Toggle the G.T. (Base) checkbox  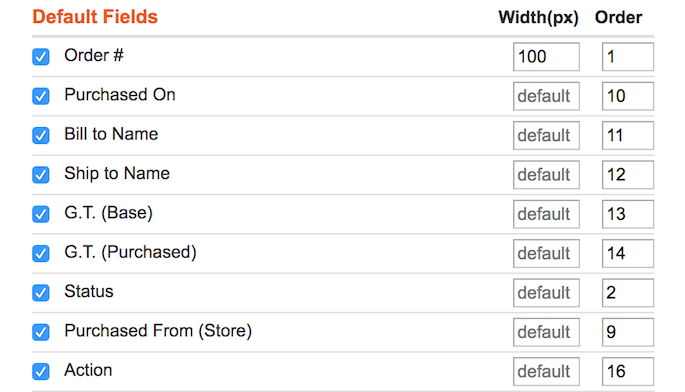(x=41, y=214)
